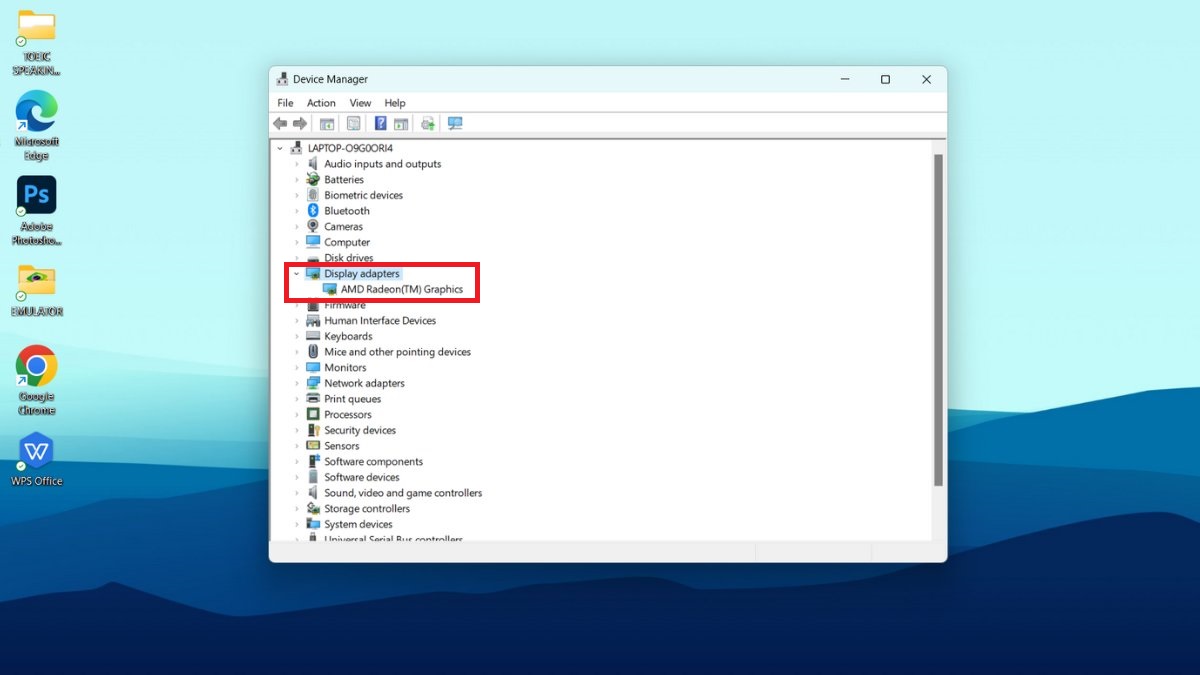Click the vertical scrollbar in the device list
This screenshot has height=675, width=1200.
(937, 320)
